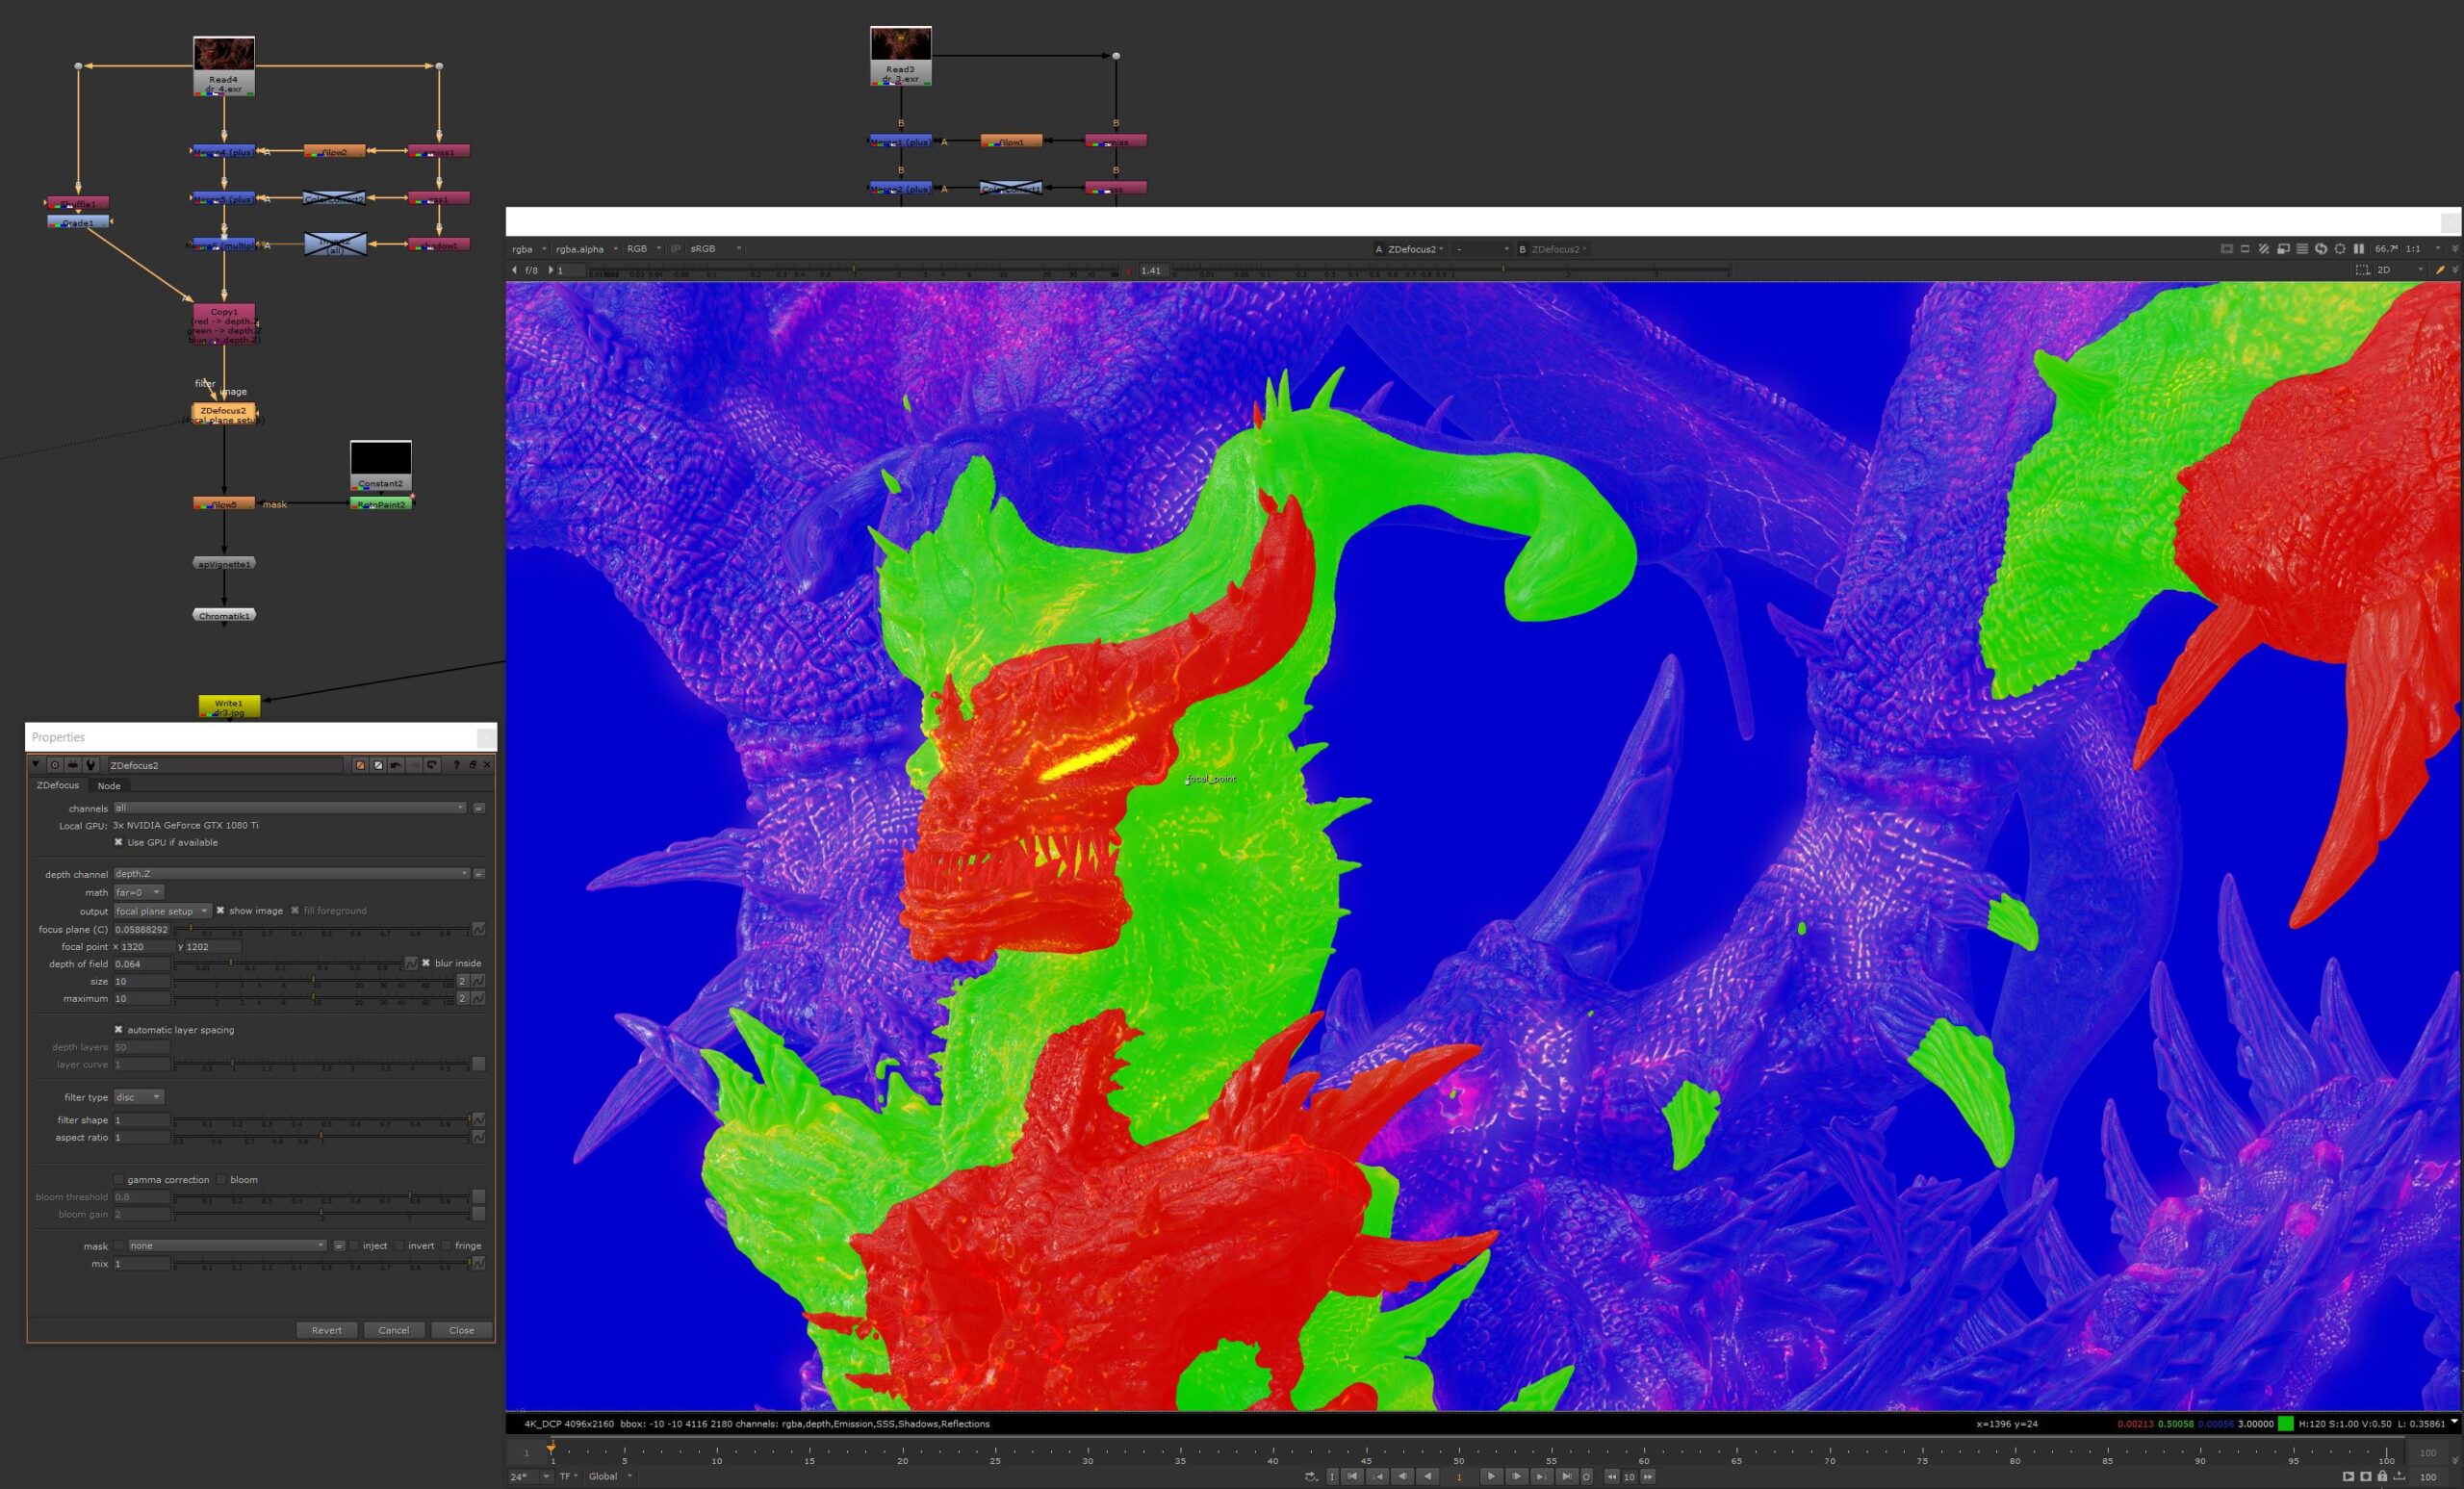Open help for the ZDefocus2 node
The image size is (2464, 1489).
[457, 765]
